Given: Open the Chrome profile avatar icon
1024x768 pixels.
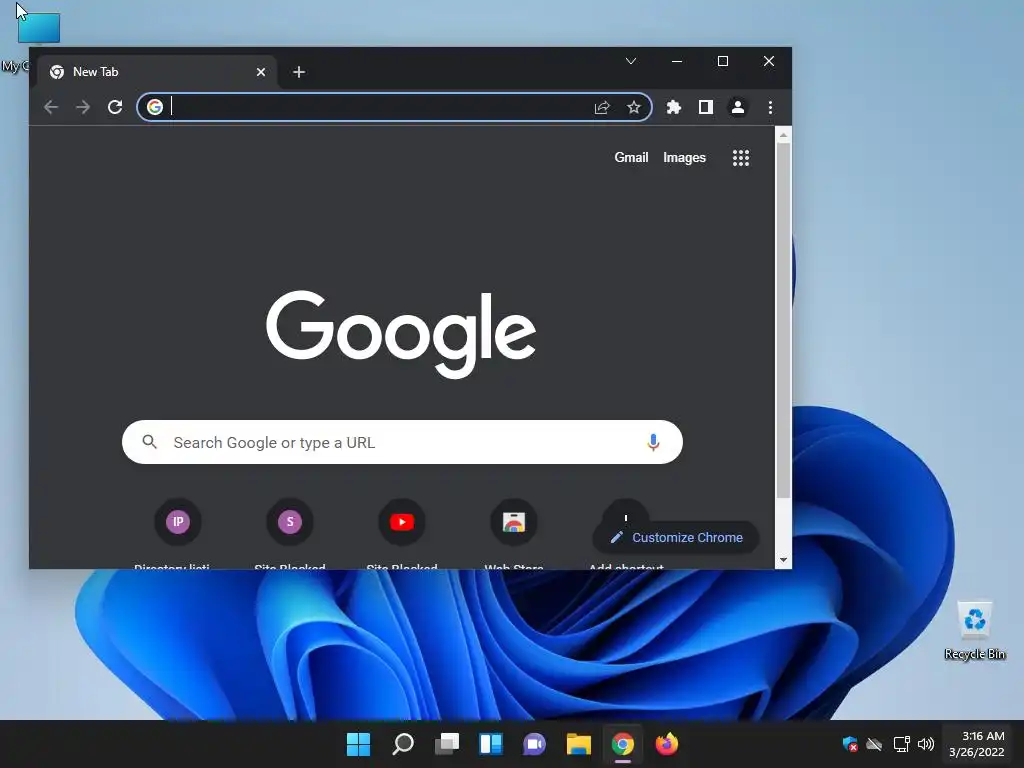Looking at the screenshot, I should 738,107.
